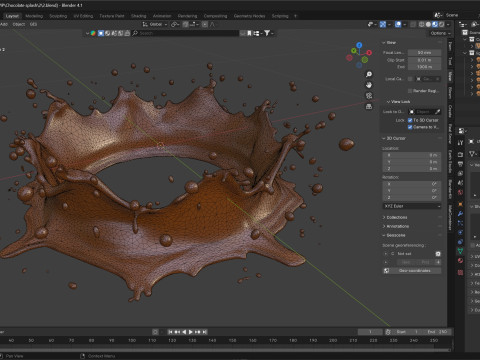Uncheck Camera to View checkbox
Screen dimensions: 480x360
410,127
